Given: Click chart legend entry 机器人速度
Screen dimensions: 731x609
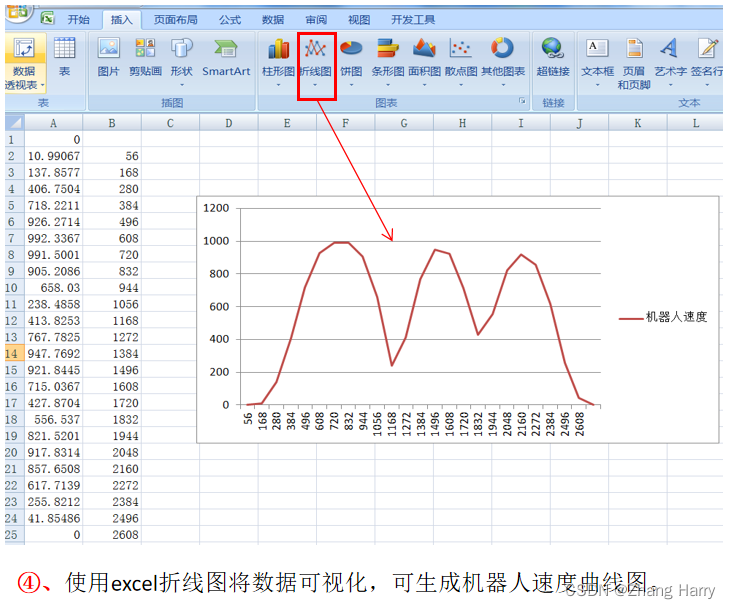Looking at the screenshot, I should click(663, 317).
